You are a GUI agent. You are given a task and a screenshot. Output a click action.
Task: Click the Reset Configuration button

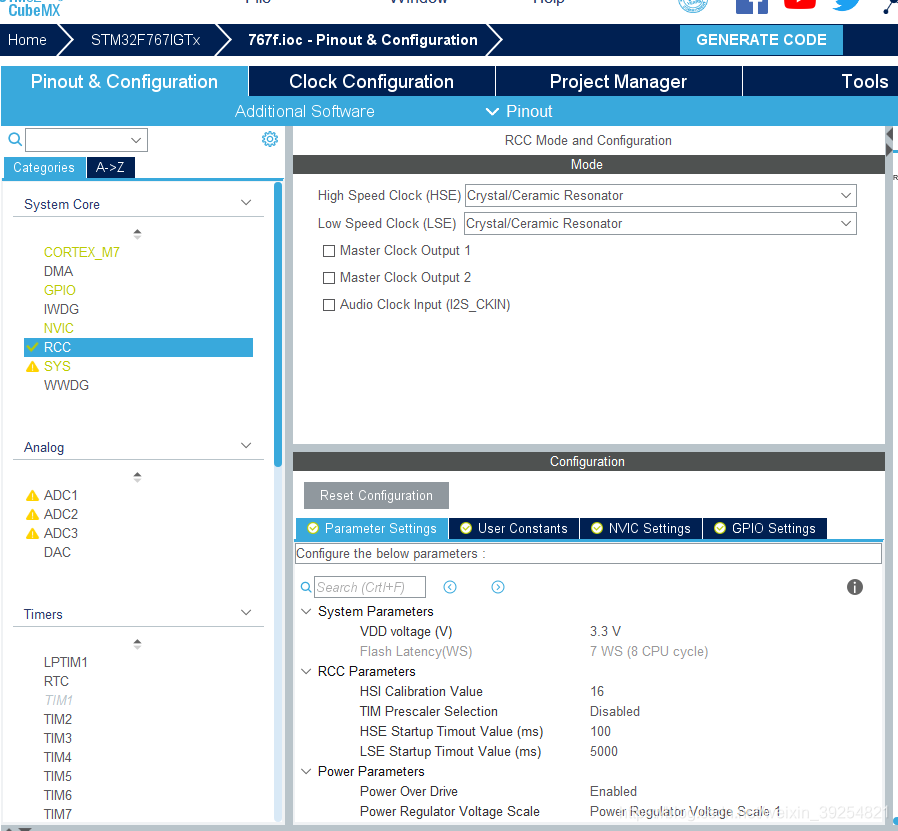376,495
